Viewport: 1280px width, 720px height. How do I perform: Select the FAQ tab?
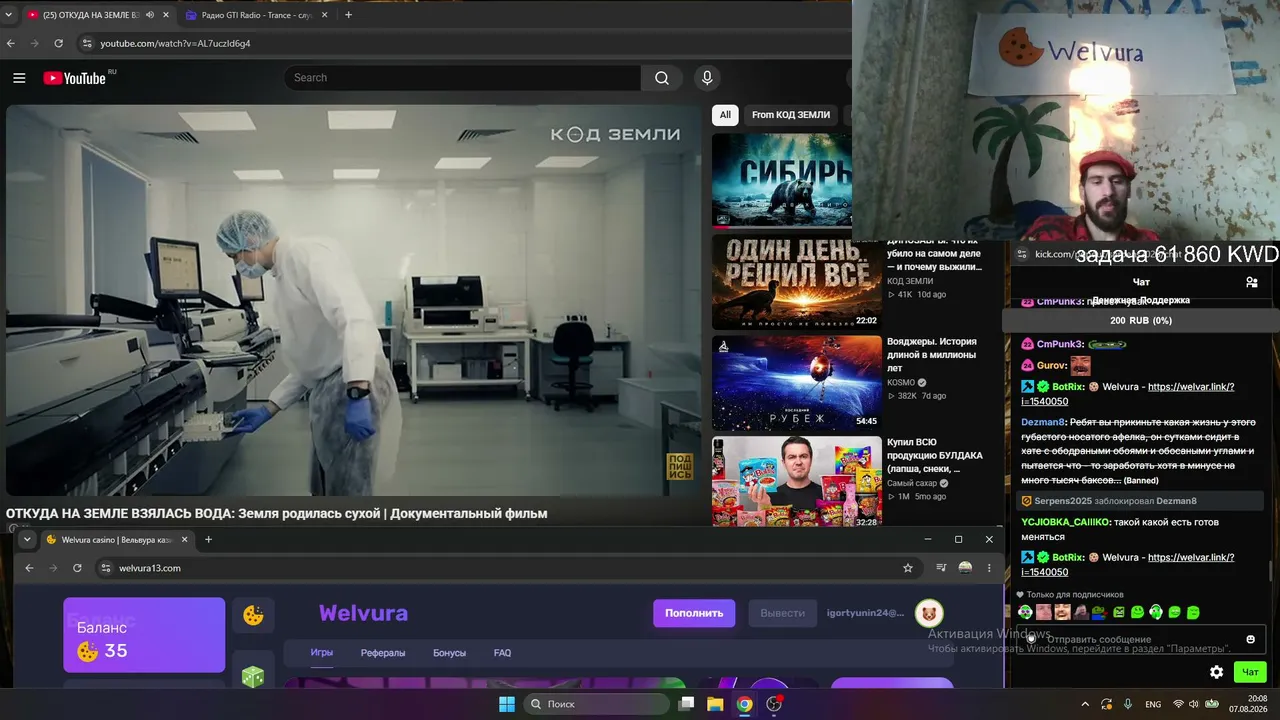pyautogui.click(x=502, y=653)
